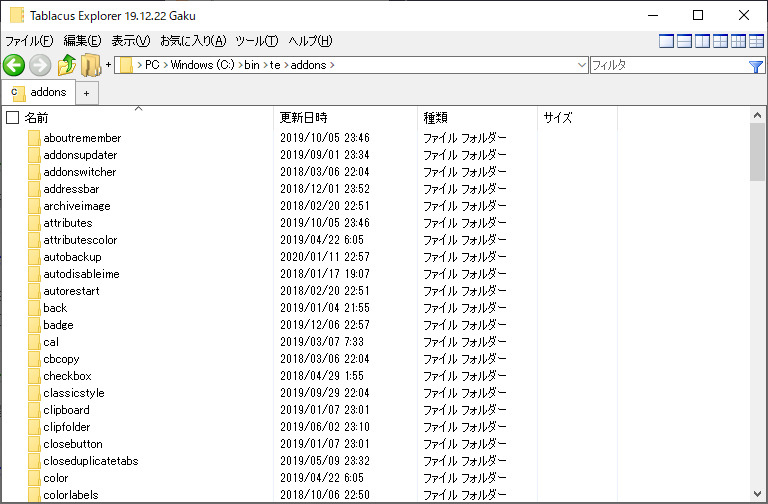Navigate to PC in breadcrumb path
Screen dimensions: 768x504
point(152,65)
